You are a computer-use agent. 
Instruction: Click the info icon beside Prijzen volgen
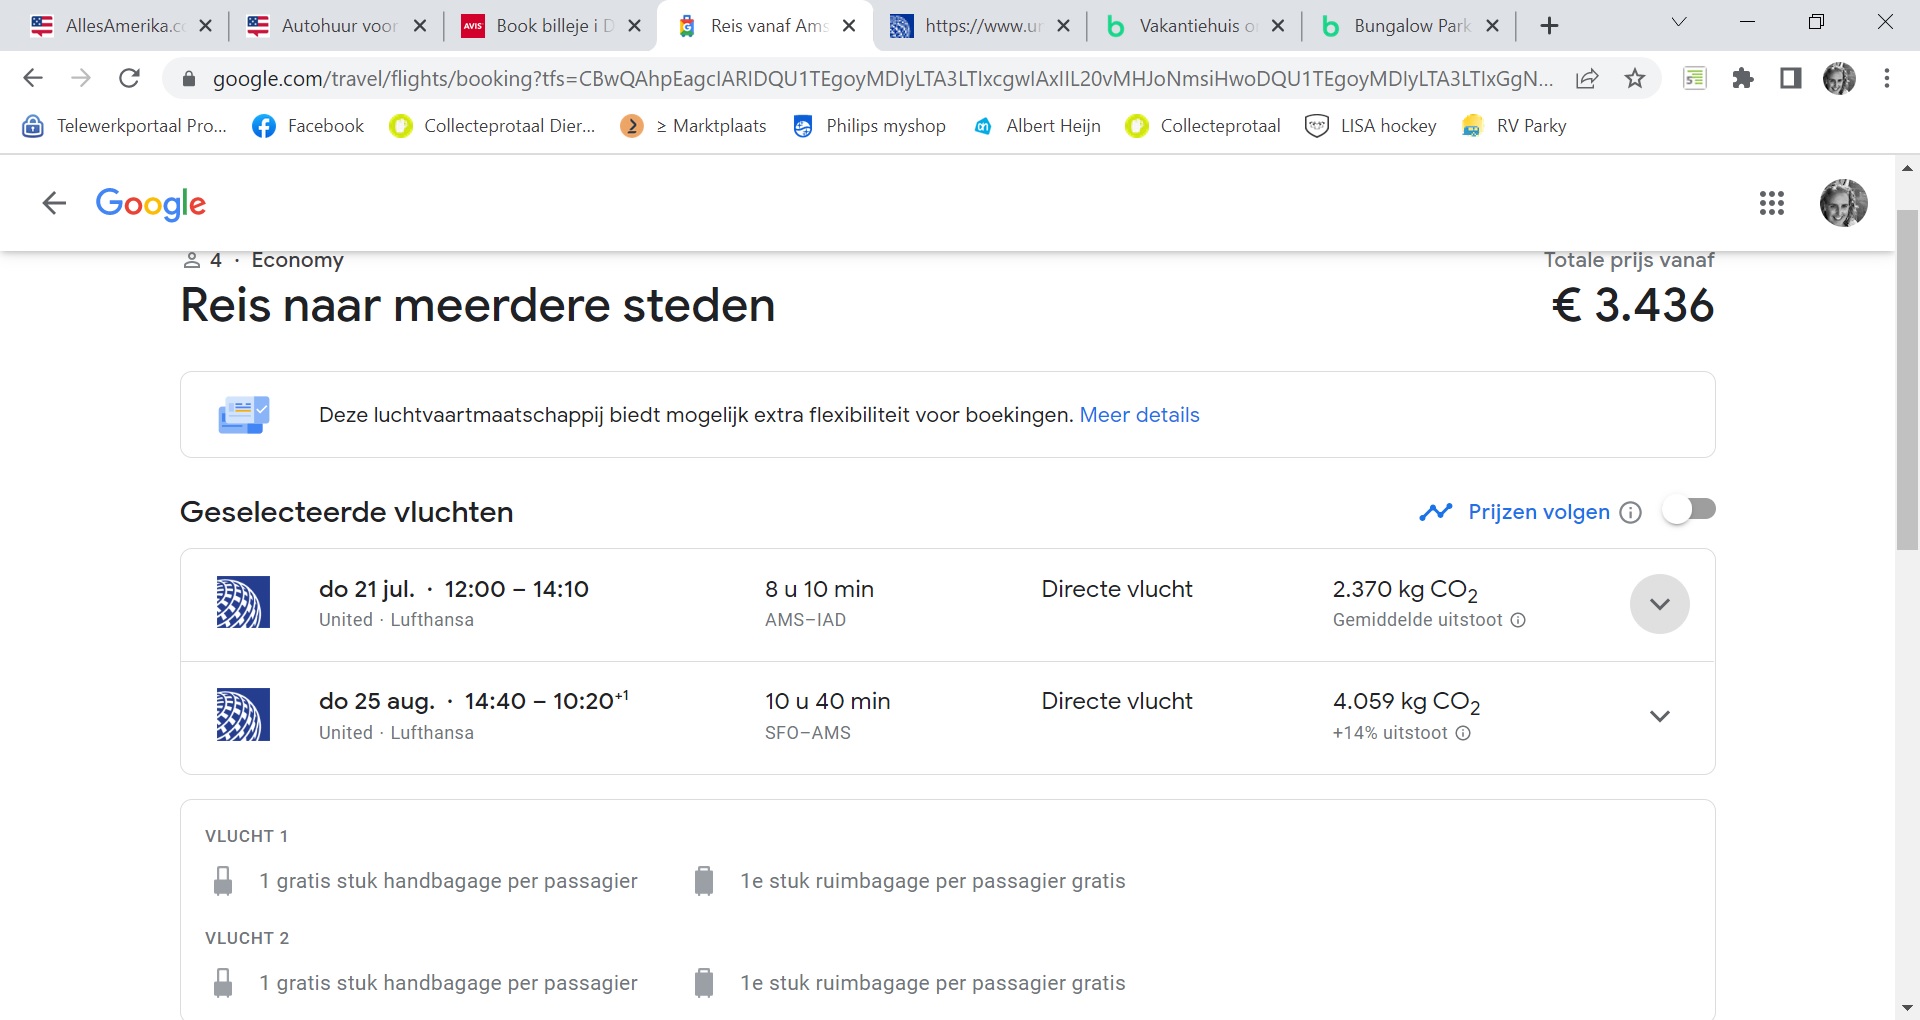click(x=1630, y=513)
